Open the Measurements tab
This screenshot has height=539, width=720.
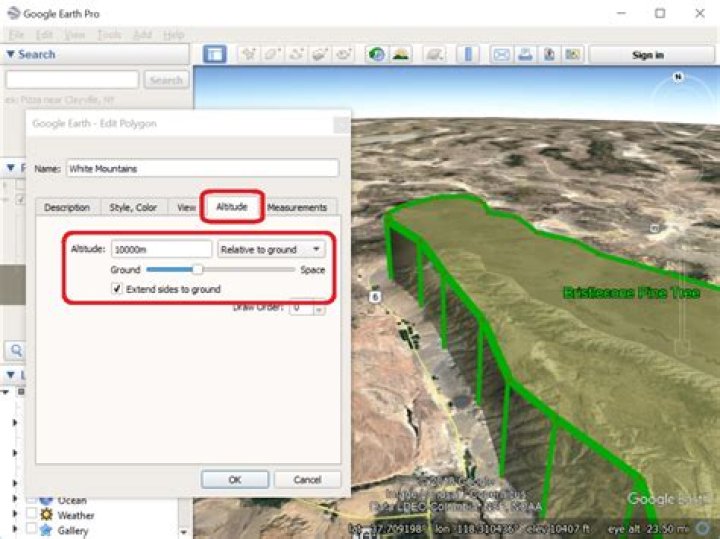tap(297, 207)
